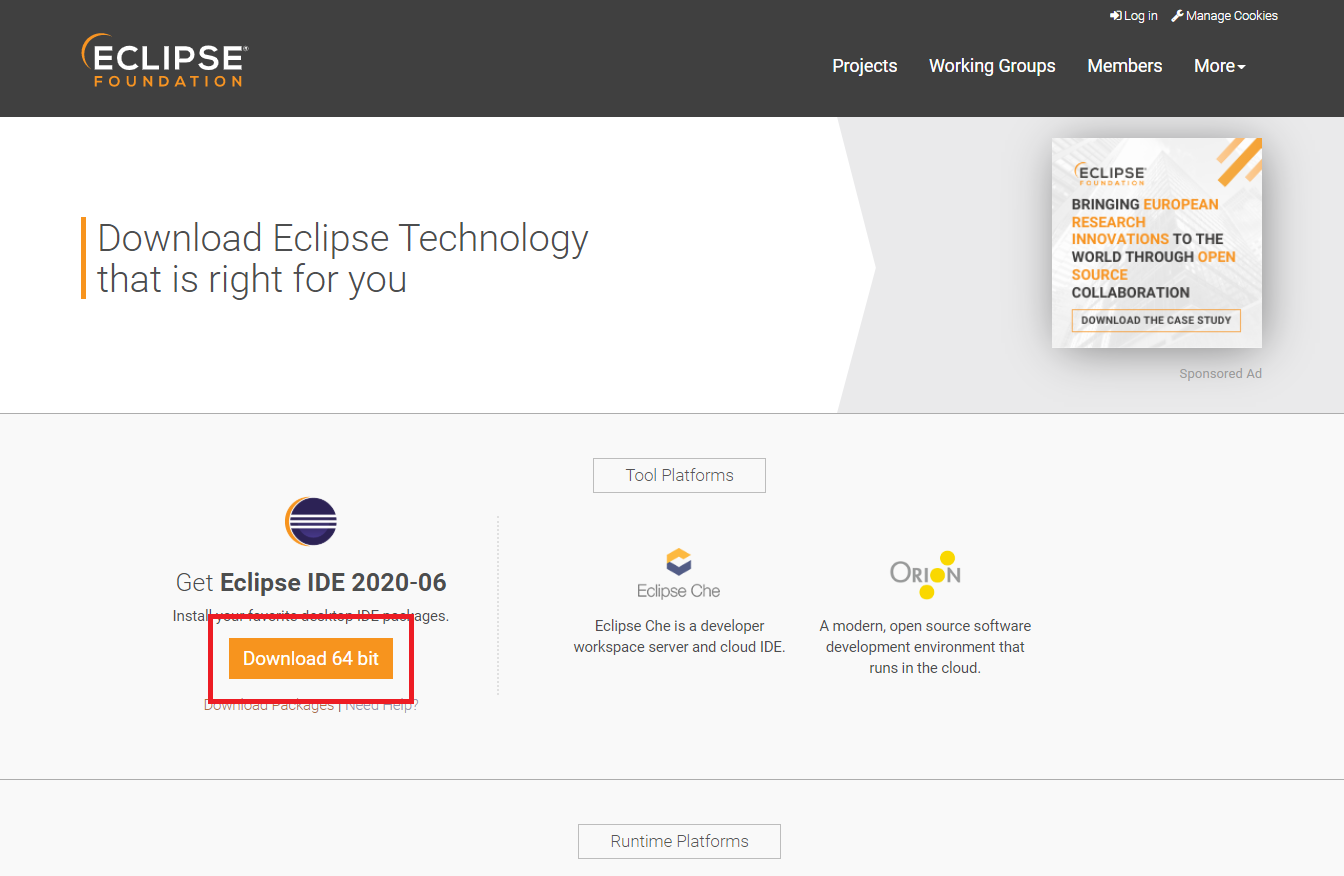1344x876 pixels.
Task: Click the Orion logo
Action: pyautogui.click(x=925, y=574)
